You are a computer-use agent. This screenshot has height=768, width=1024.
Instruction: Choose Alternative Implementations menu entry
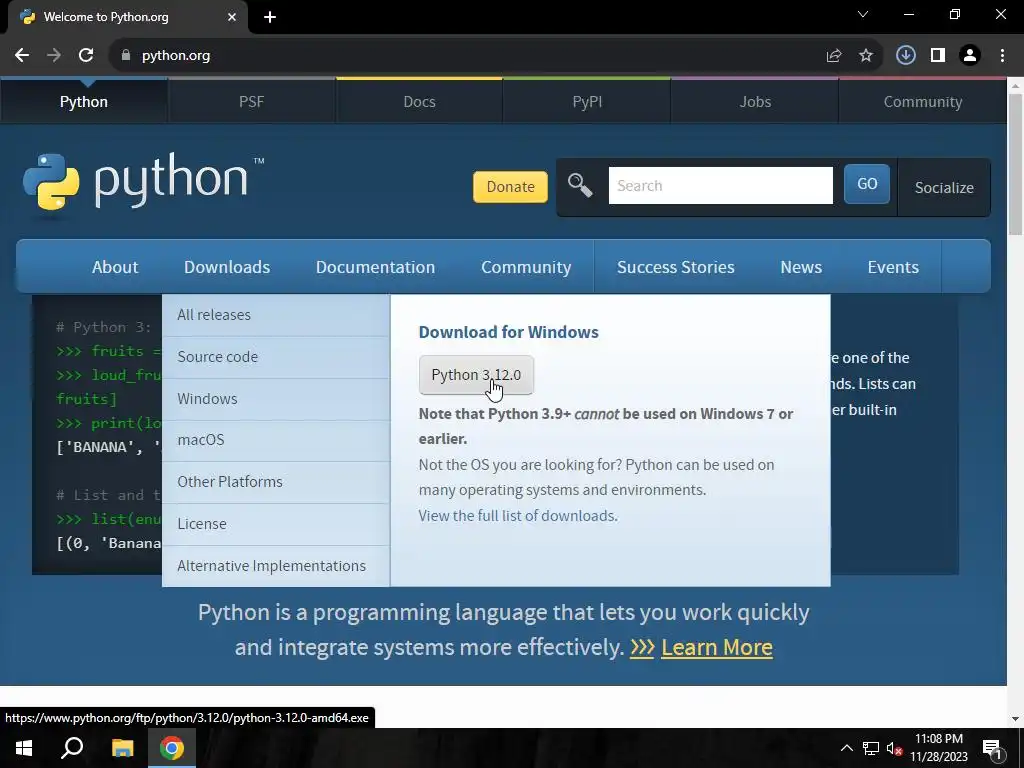pos(276,566)
